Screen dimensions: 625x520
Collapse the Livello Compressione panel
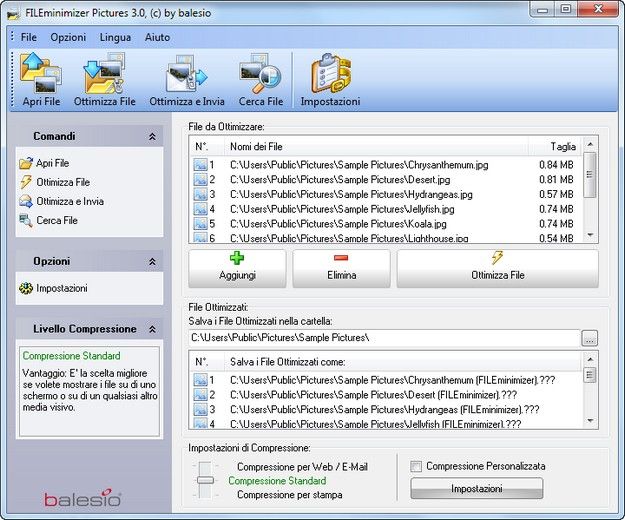pyautogui.click(x=152, y=329)
